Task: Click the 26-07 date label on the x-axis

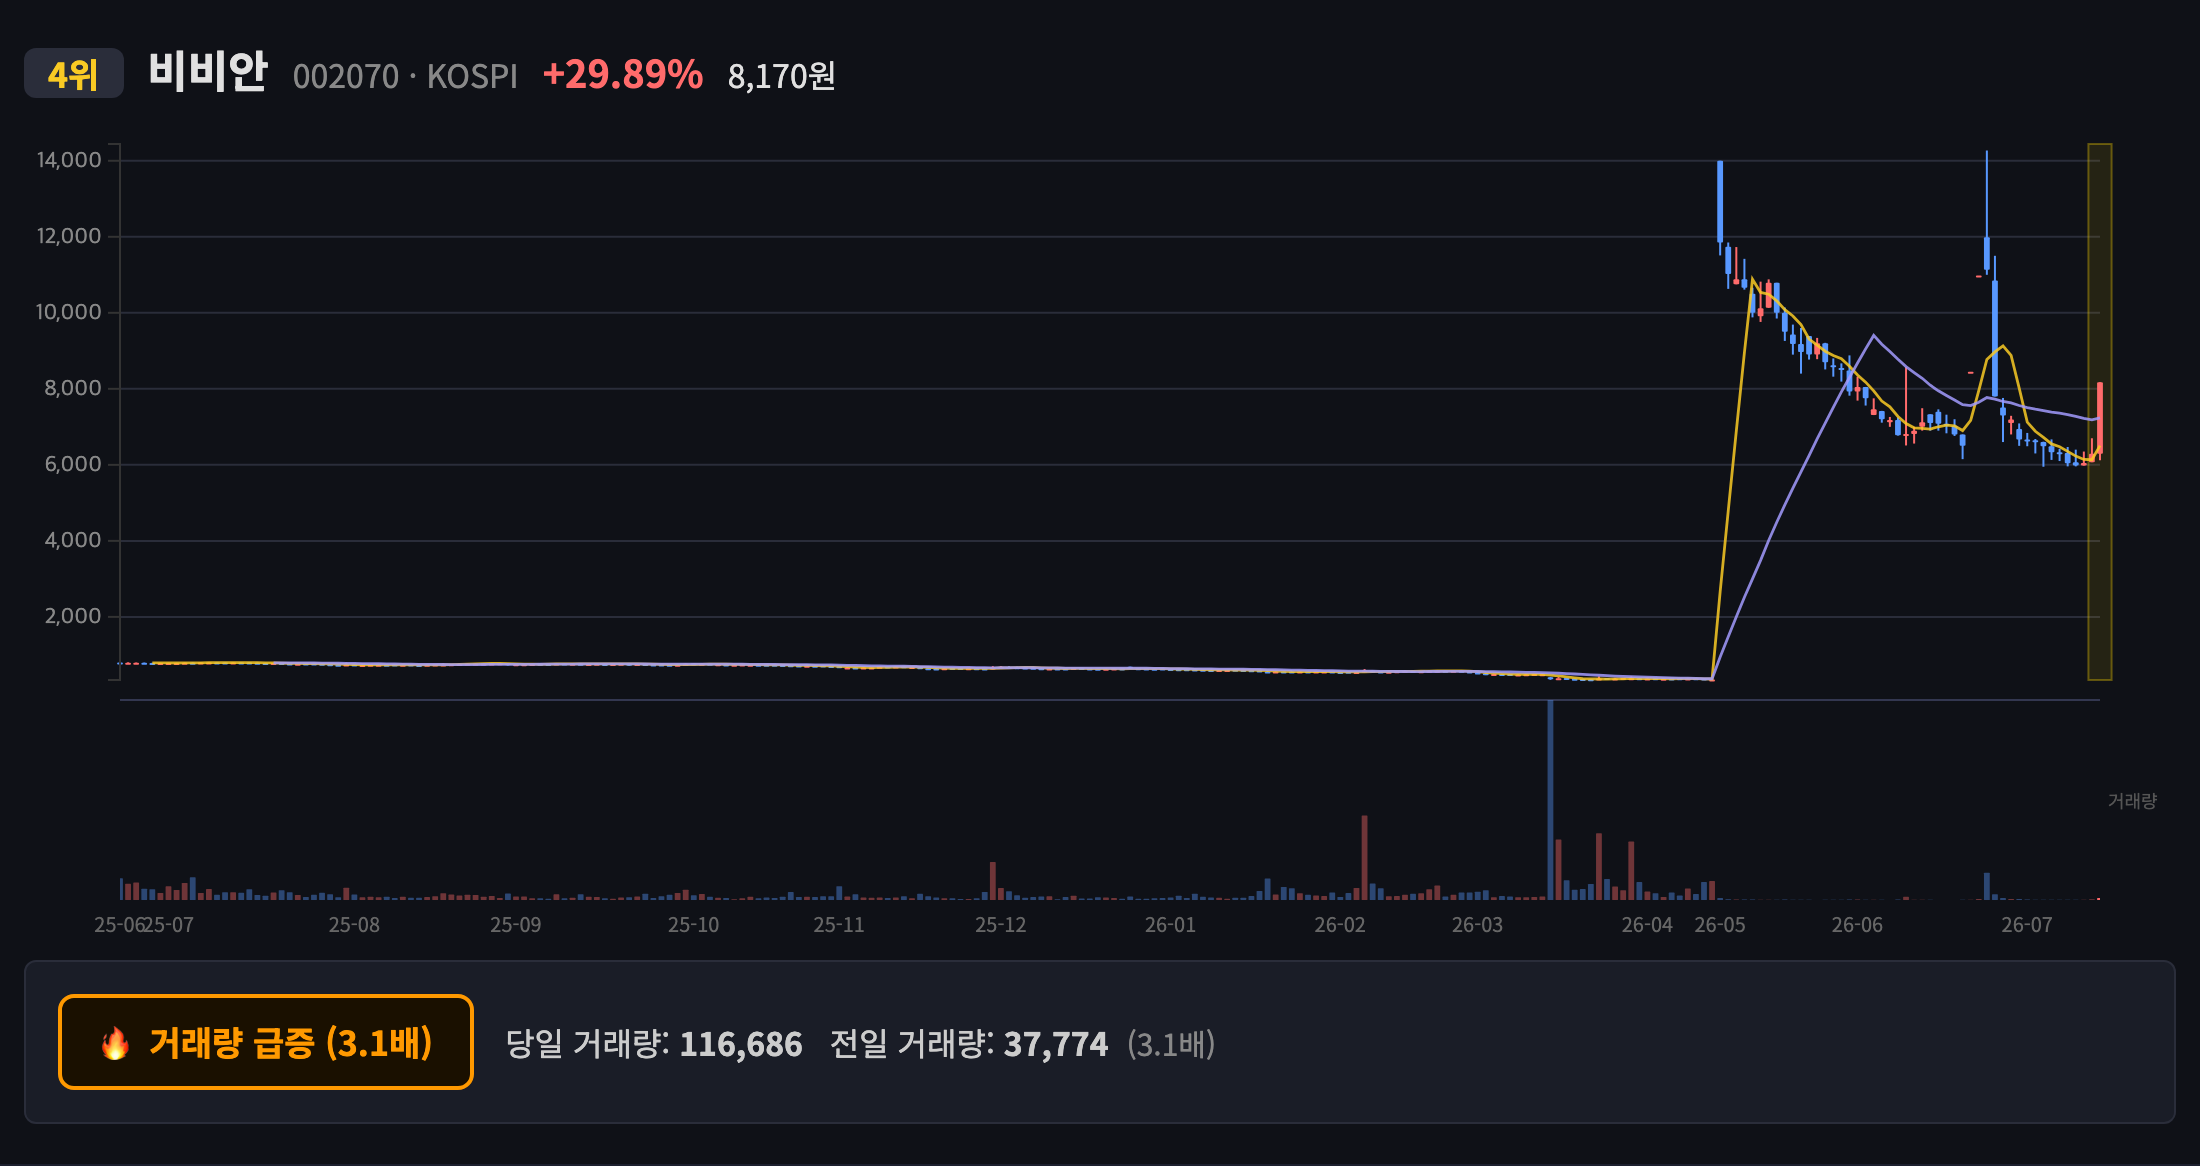Action: [x=2026, y=925]
